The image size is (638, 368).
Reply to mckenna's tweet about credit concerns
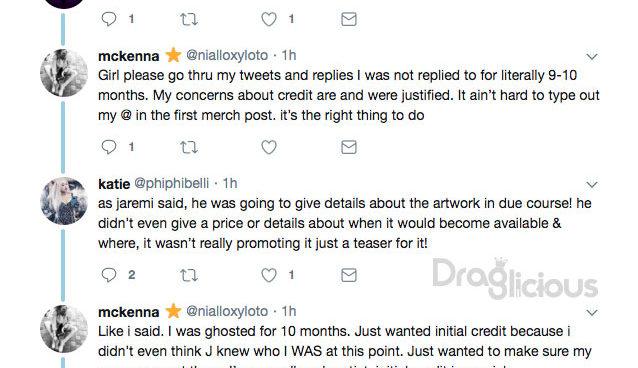109,147
